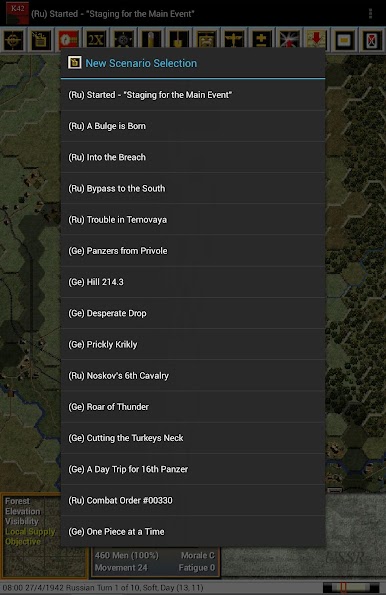This screenshot has width=386, height=595.
Task: Select scenario (Ru) A Bulge is Born
Action: tap(193, 126)
